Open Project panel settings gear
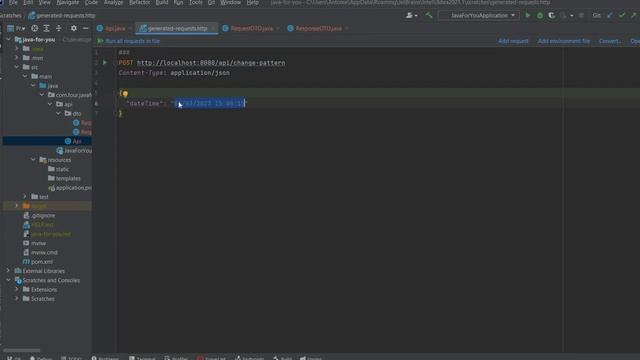640x360 pixels. pos(73,28)
